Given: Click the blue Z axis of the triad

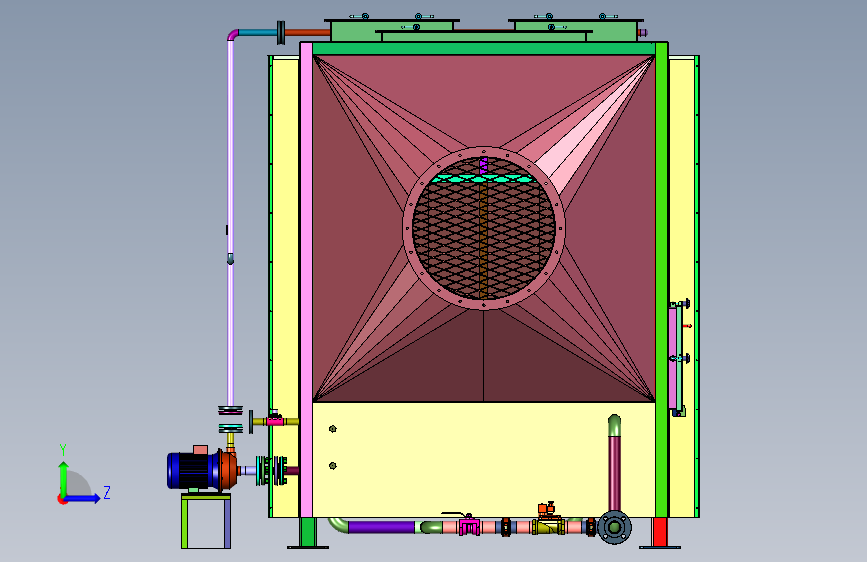Looking at the screenshot, I should [83, 498].
